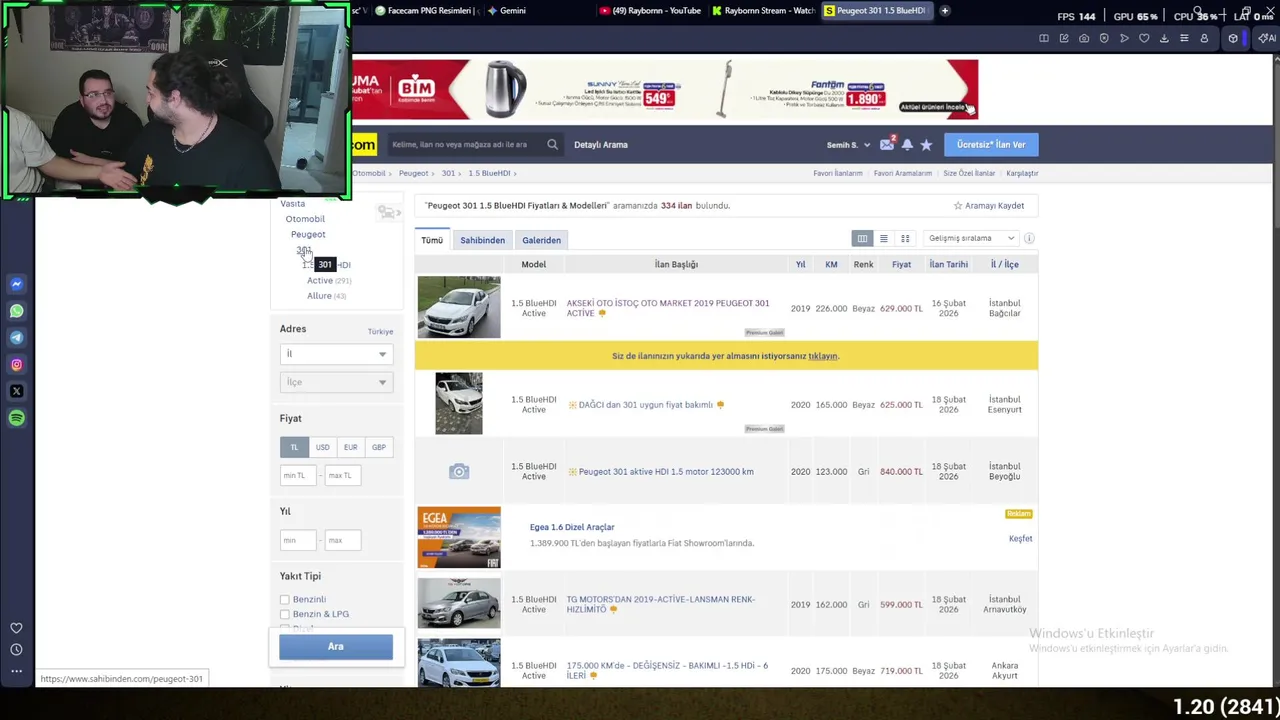Screen dimensions: 1280x720
Task: Open browser profile account icon
Action: (x=1204, y=38)
